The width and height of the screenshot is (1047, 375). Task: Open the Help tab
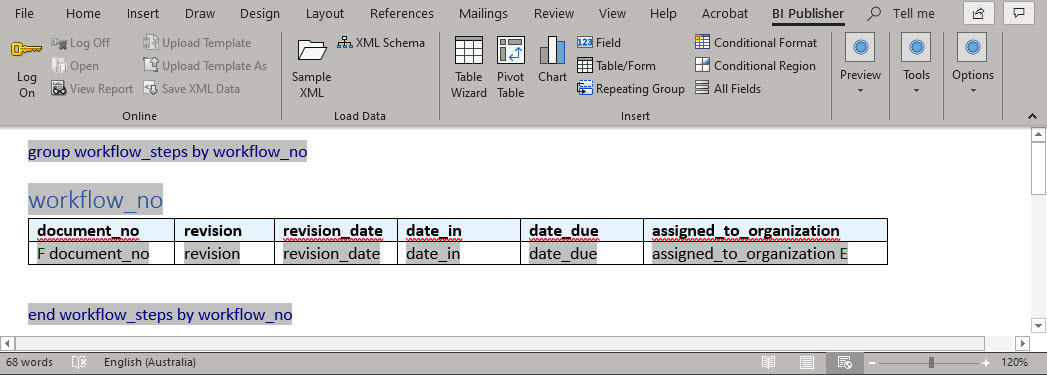click(x=663, y=13)
